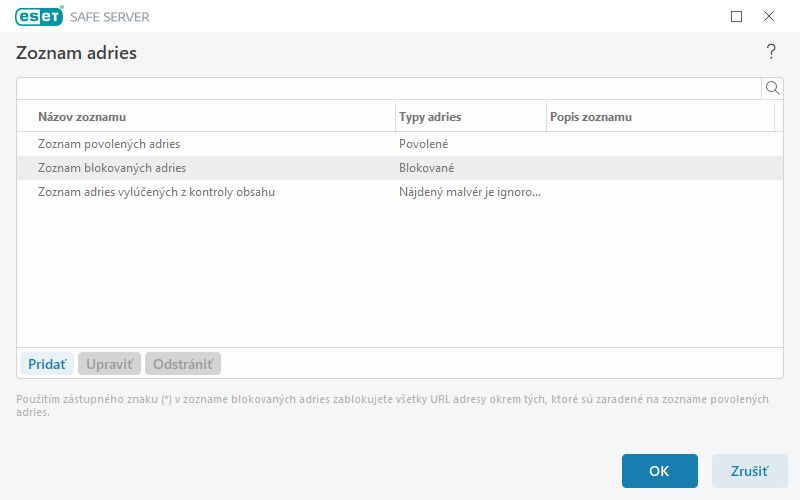Screen dimensions: 800x500
Task: Click the Upraviť button
Action: [x=109, y=364]
